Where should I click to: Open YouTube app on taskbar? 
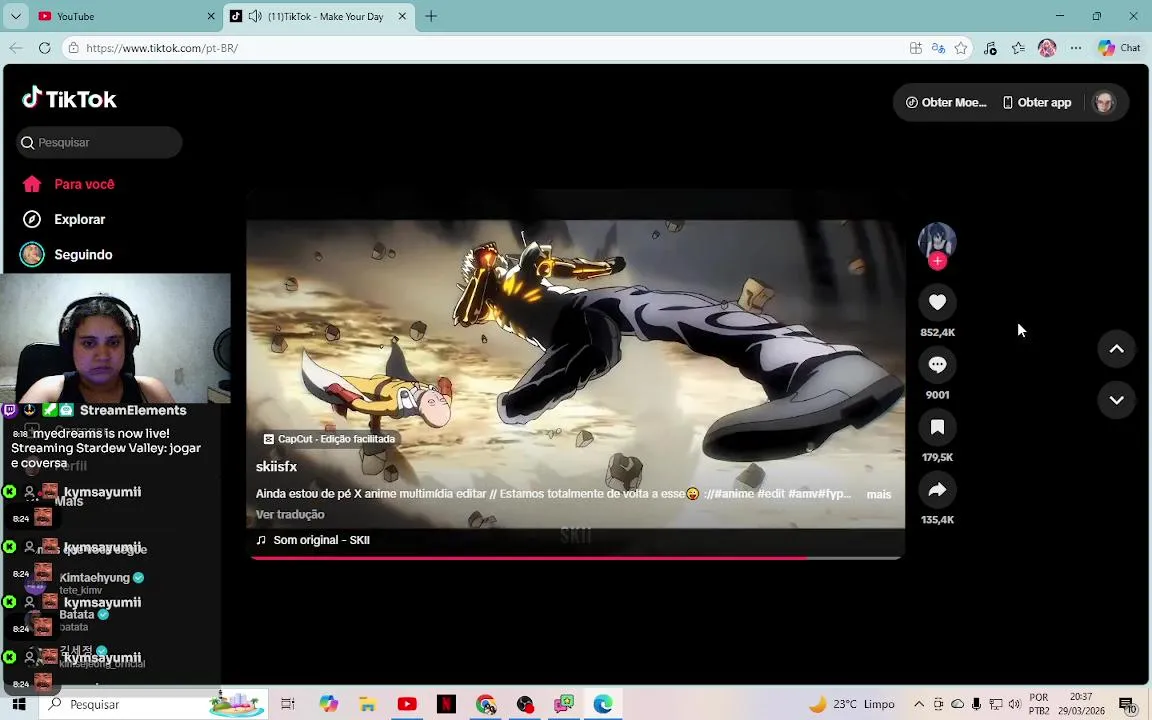point(407,704)
